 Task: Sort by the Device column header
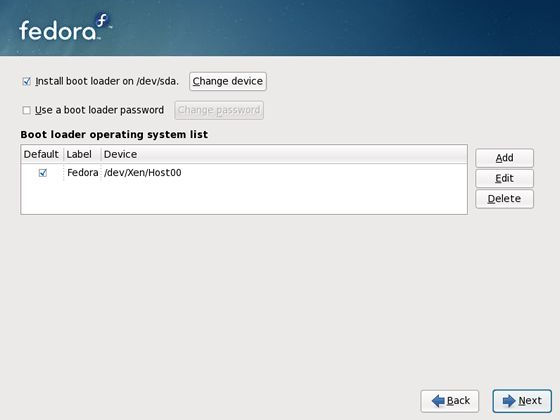click(284, 154)
